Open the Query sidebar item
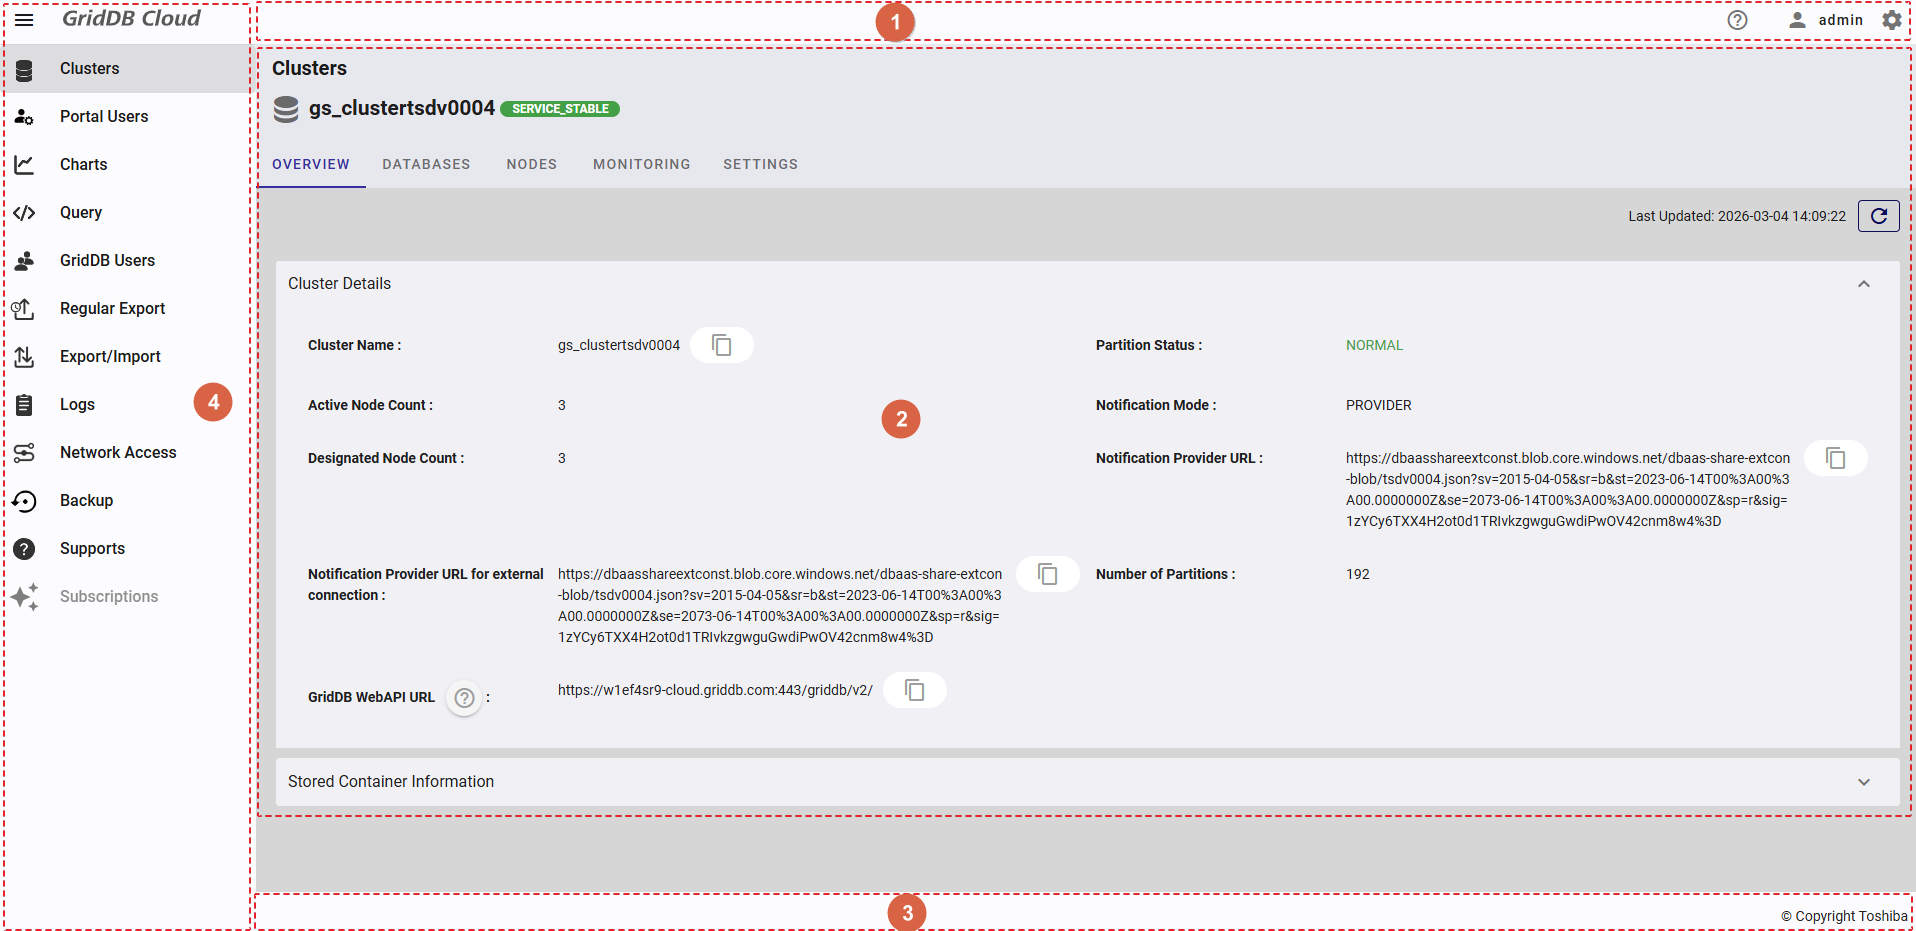 point(81,213)
